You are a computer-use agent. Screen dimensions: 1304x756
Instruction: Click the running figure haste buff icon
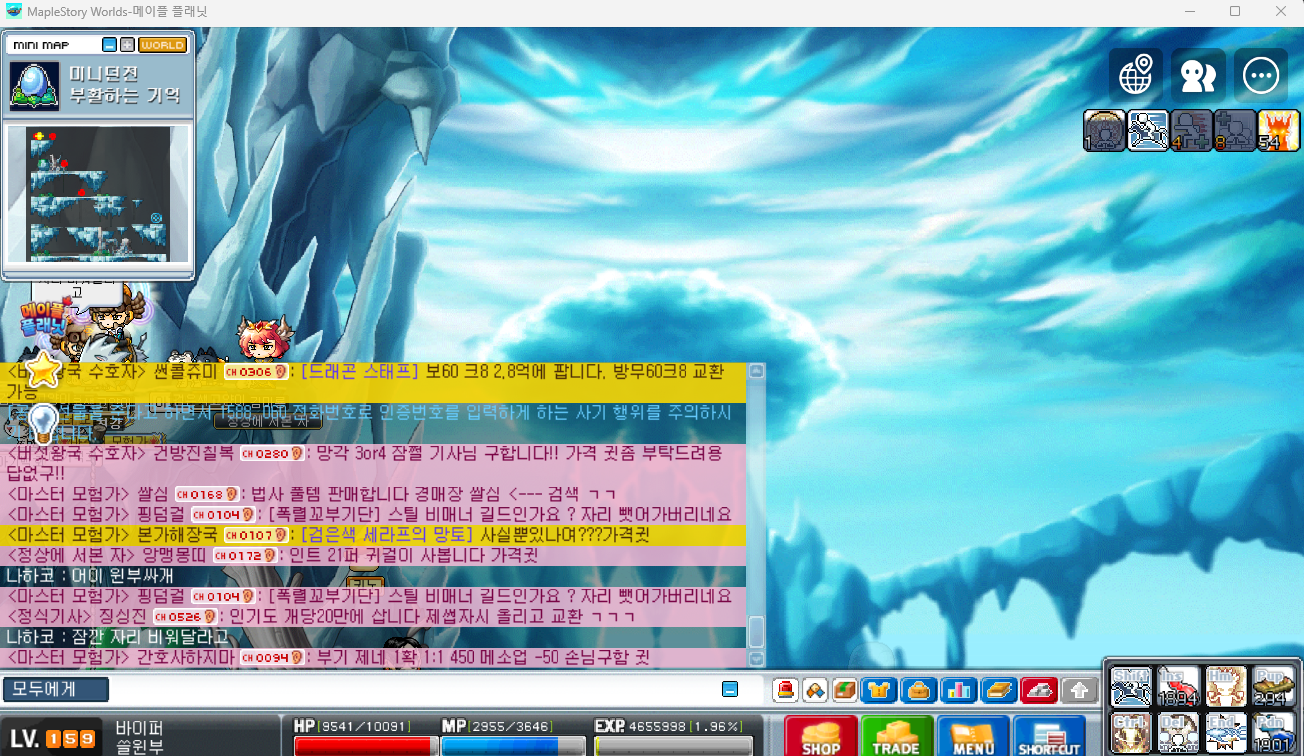pos(1148,130)
